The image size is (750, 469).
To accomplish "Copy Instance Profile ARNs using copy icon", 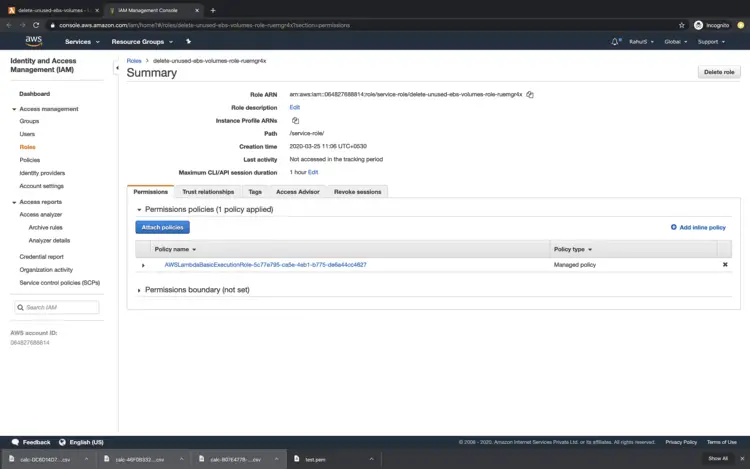I will [295, 120].
